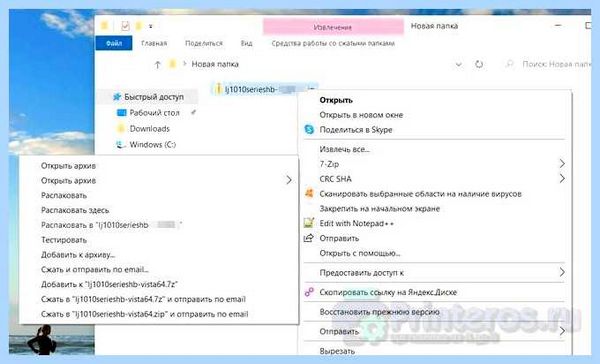Click the Windows (C:) drive icon

121,145
